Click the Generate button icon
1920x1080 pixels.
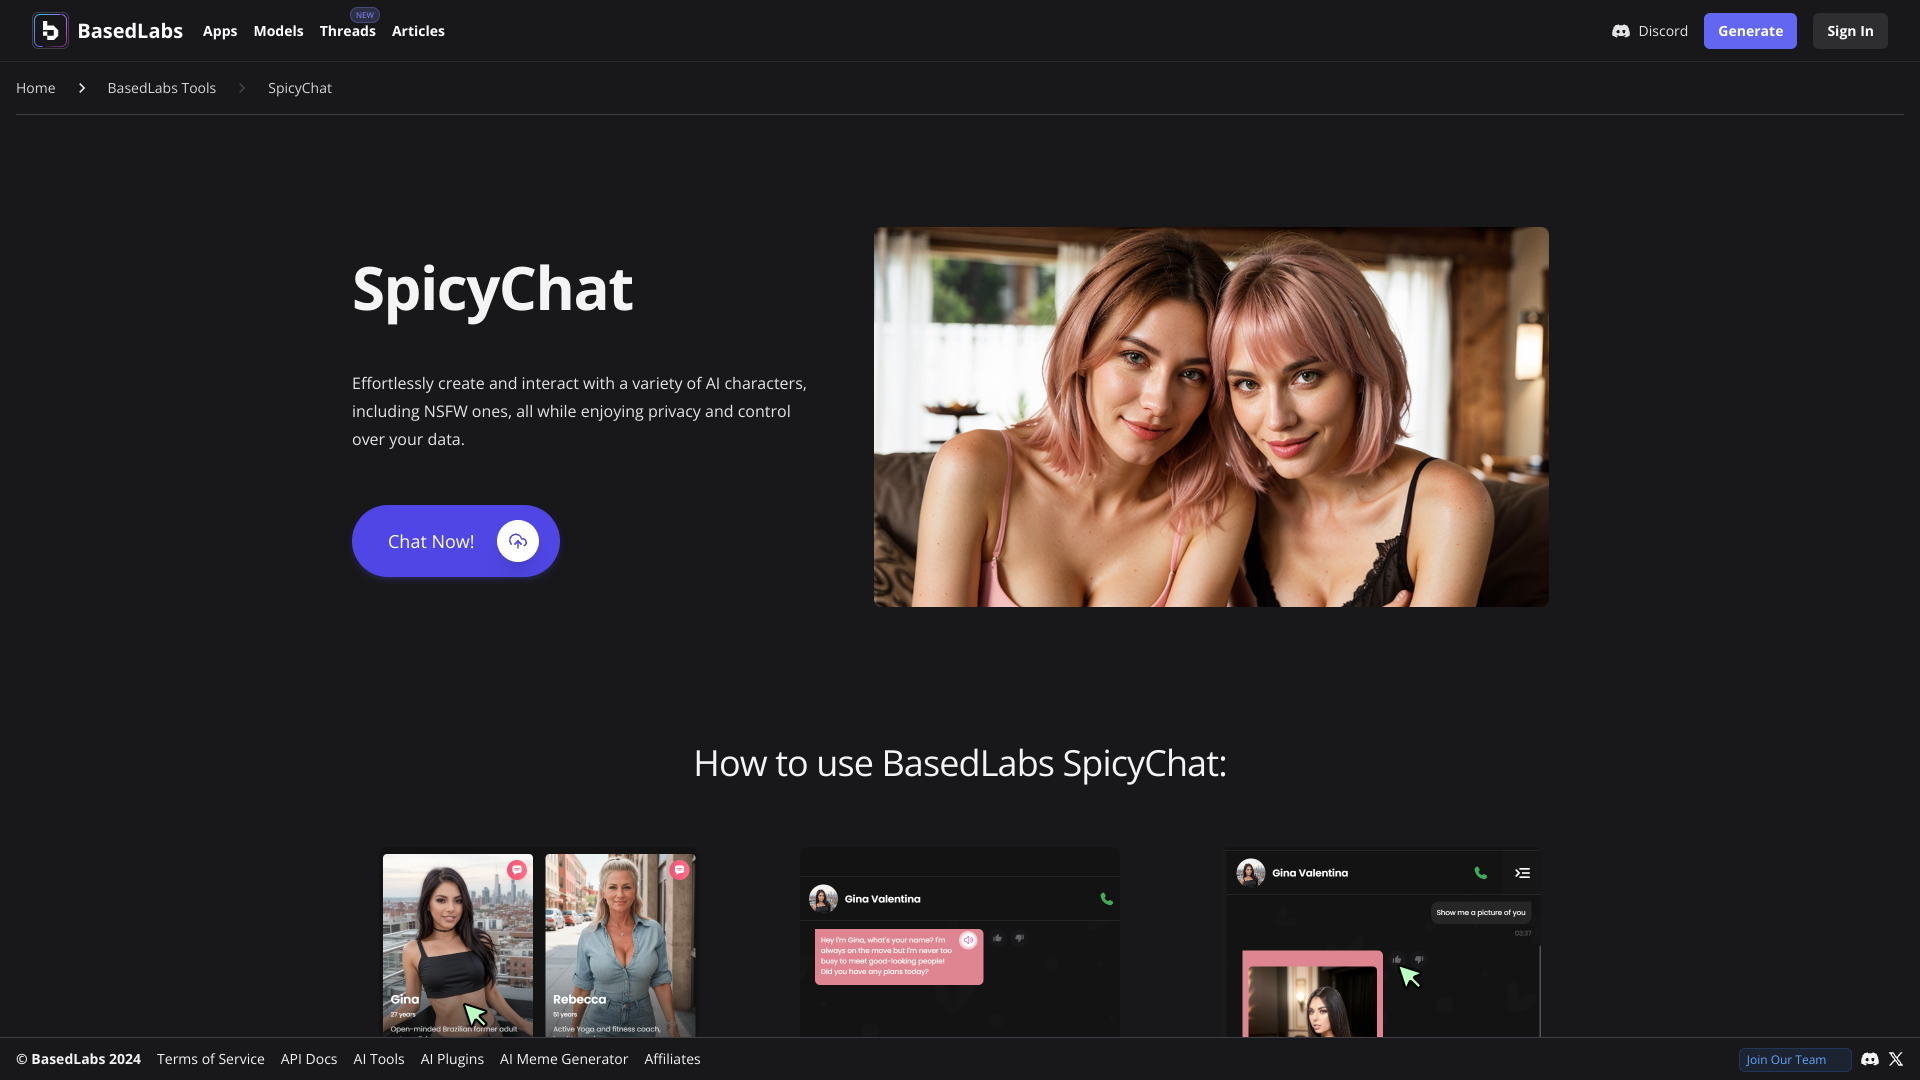coord(1750,30)
